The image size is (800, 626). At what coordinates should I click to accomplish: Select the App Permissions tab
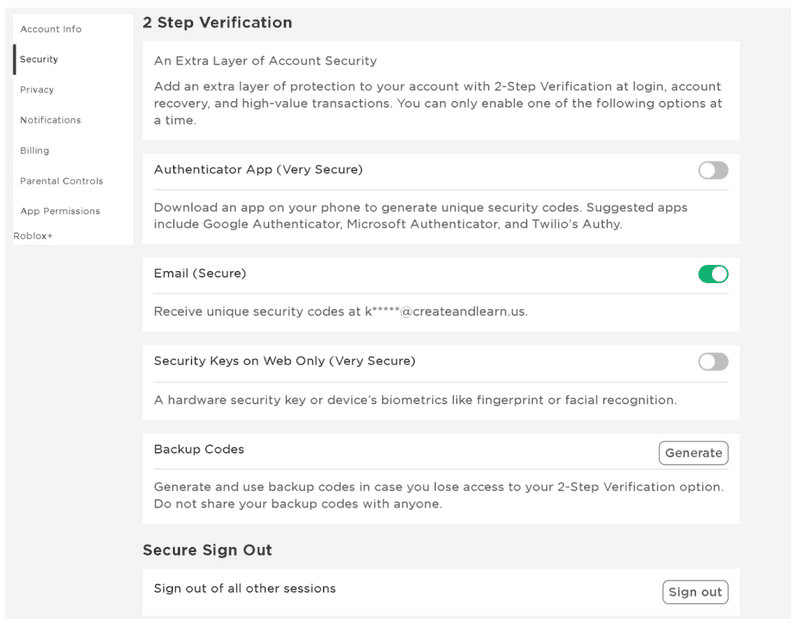click(x=60, y=211)
